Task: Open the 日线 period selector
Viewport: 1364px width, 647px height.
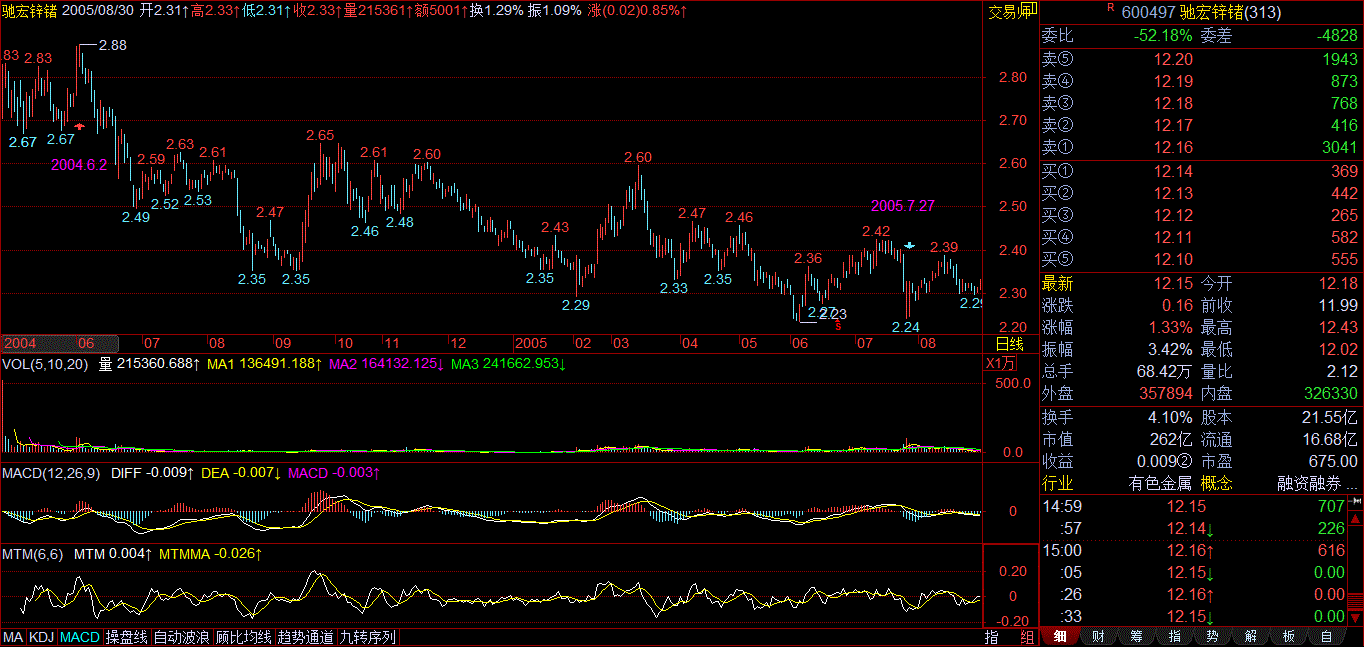Action: [1011, 343]
